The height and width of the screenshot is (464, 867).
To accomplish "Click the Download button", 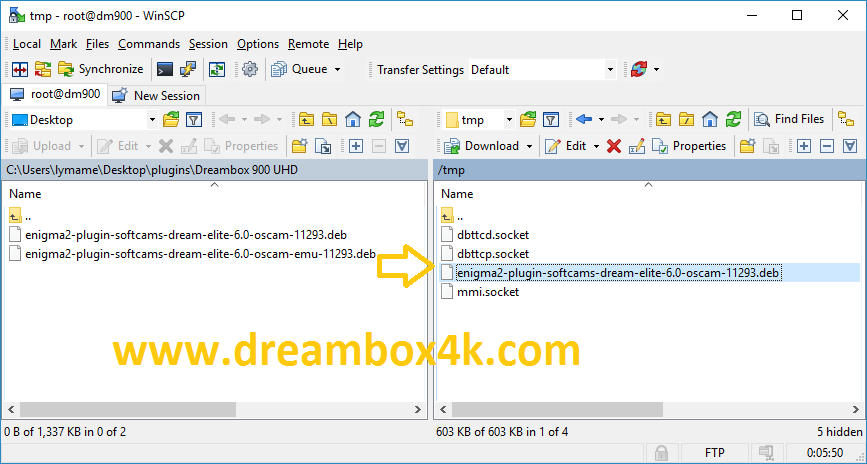I will tap(481, 146).
